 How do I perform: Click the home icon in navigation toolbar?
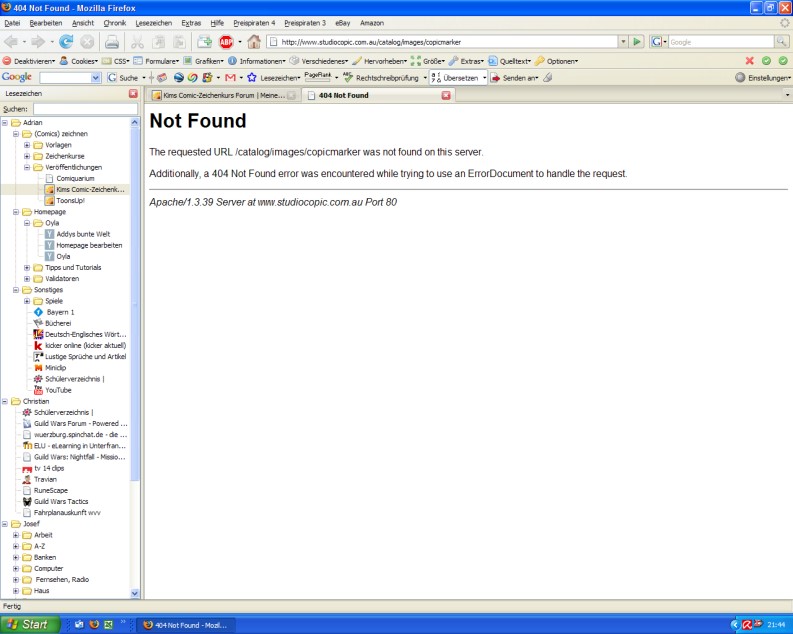254,42
